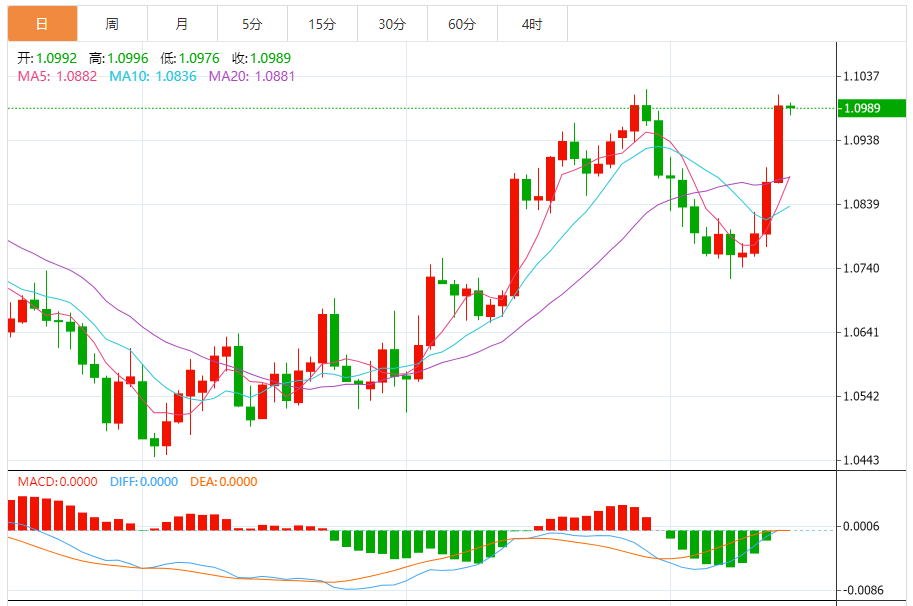Screen dimensions: 913x606
Task: Click the 开:1.0992 open price value
Action: click(47, 58)
